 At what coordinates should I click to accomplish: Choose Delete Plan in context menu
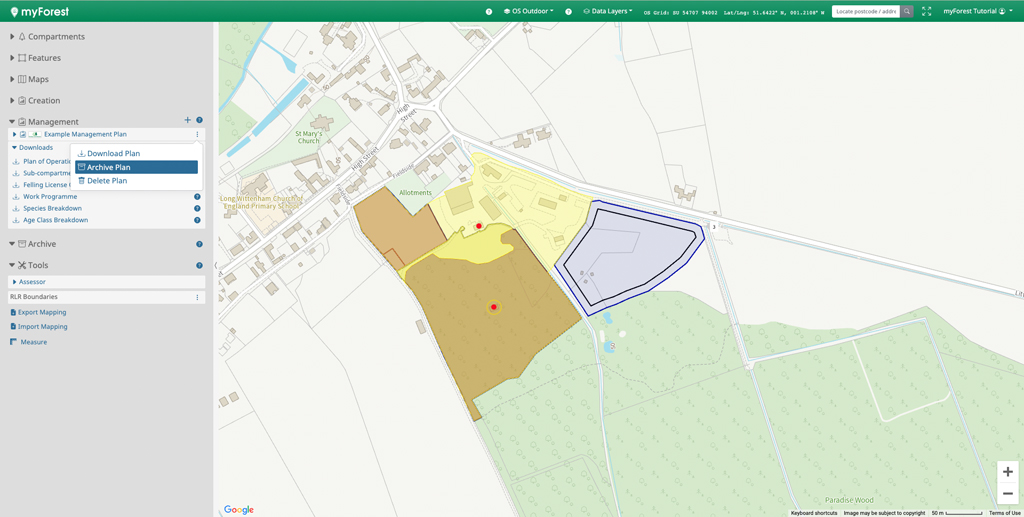106,181
